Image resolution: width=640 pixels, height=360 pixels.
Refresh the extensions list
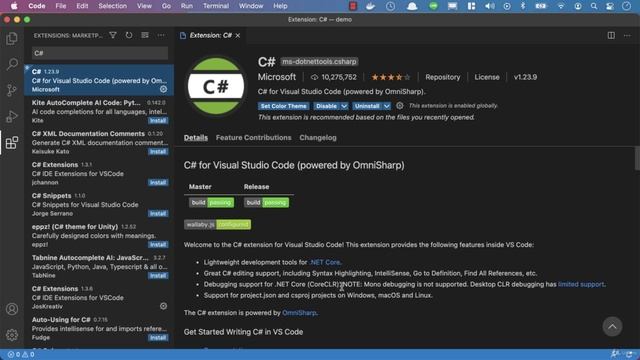pos(129,36)
